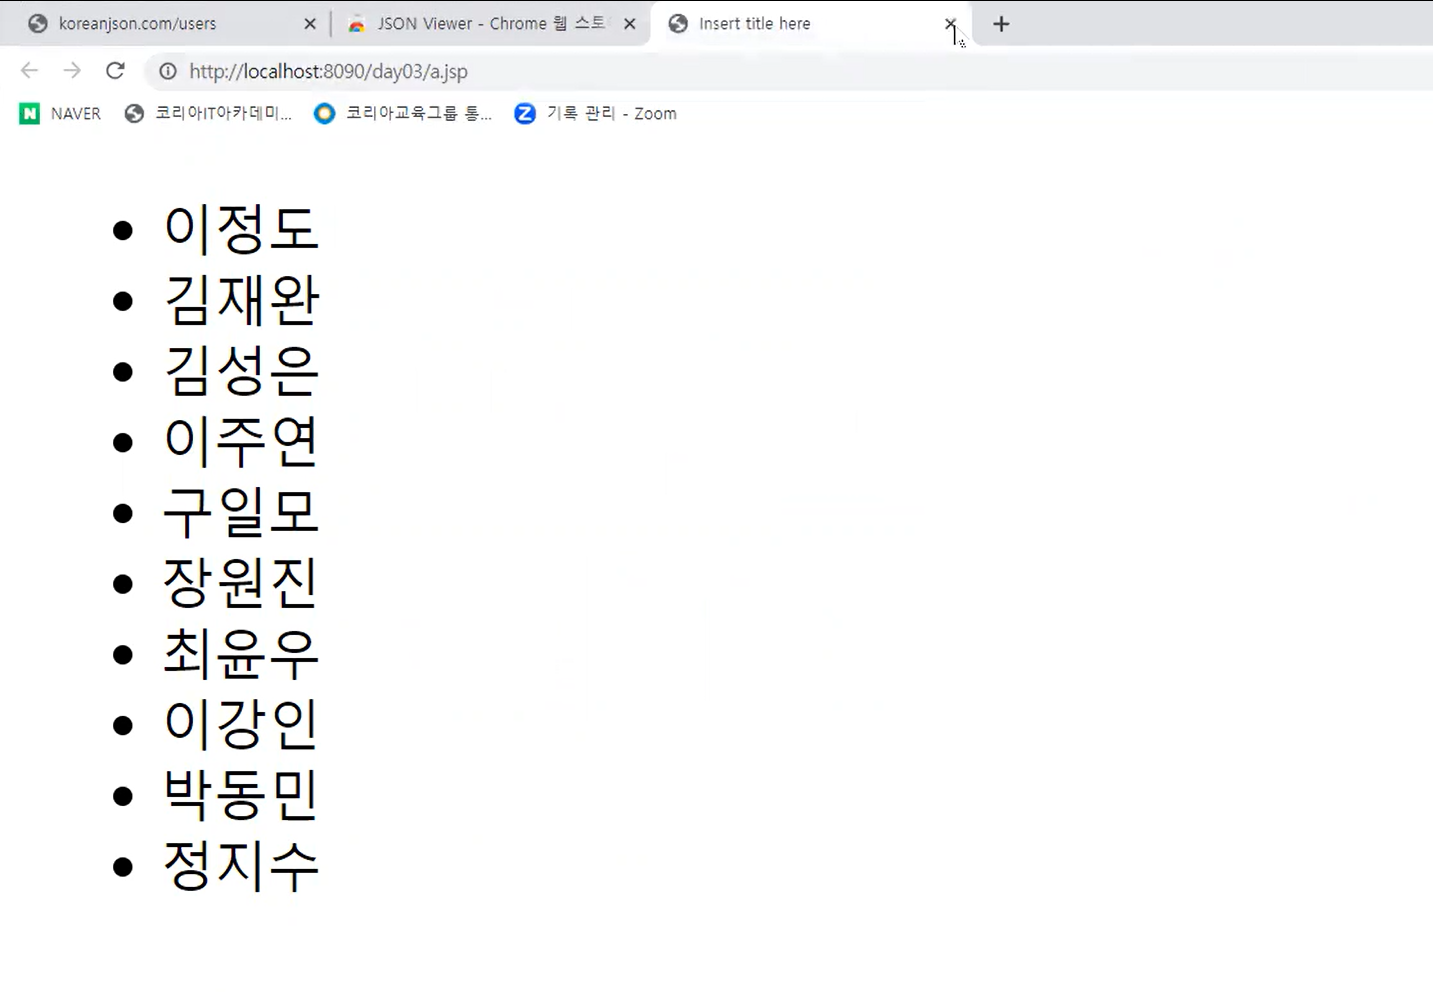Open the 코리아IT아카데미 bookmark
The width and height of the screenshot is (1433, 992).
(x=208, y=113)
